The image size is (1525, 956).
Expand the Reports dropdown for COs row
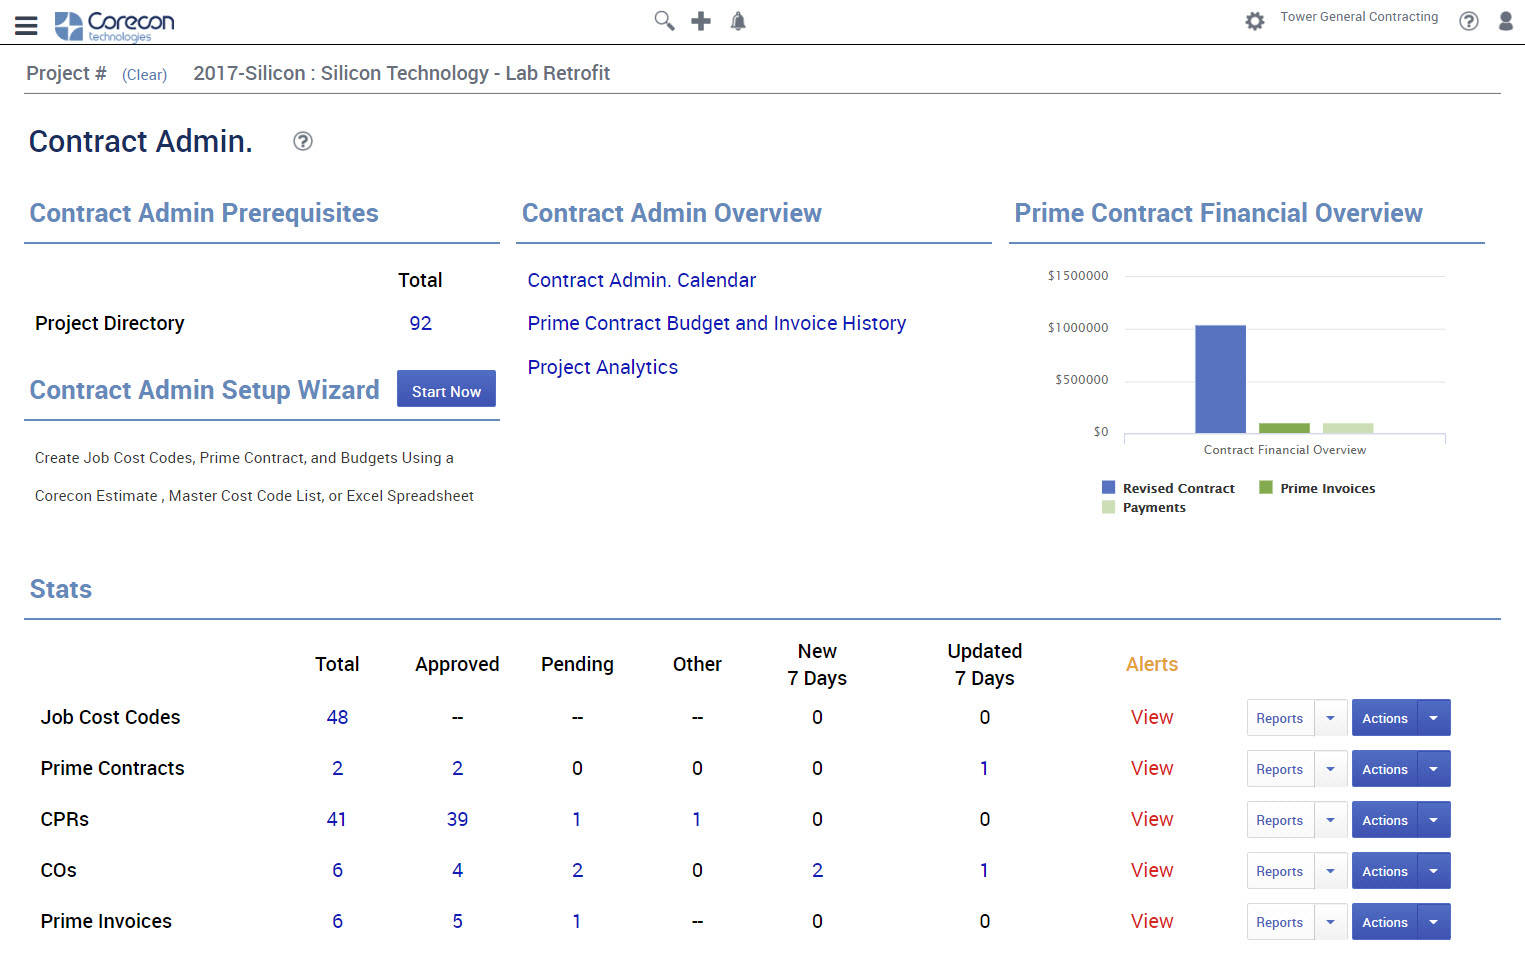tap(1330, 870)
